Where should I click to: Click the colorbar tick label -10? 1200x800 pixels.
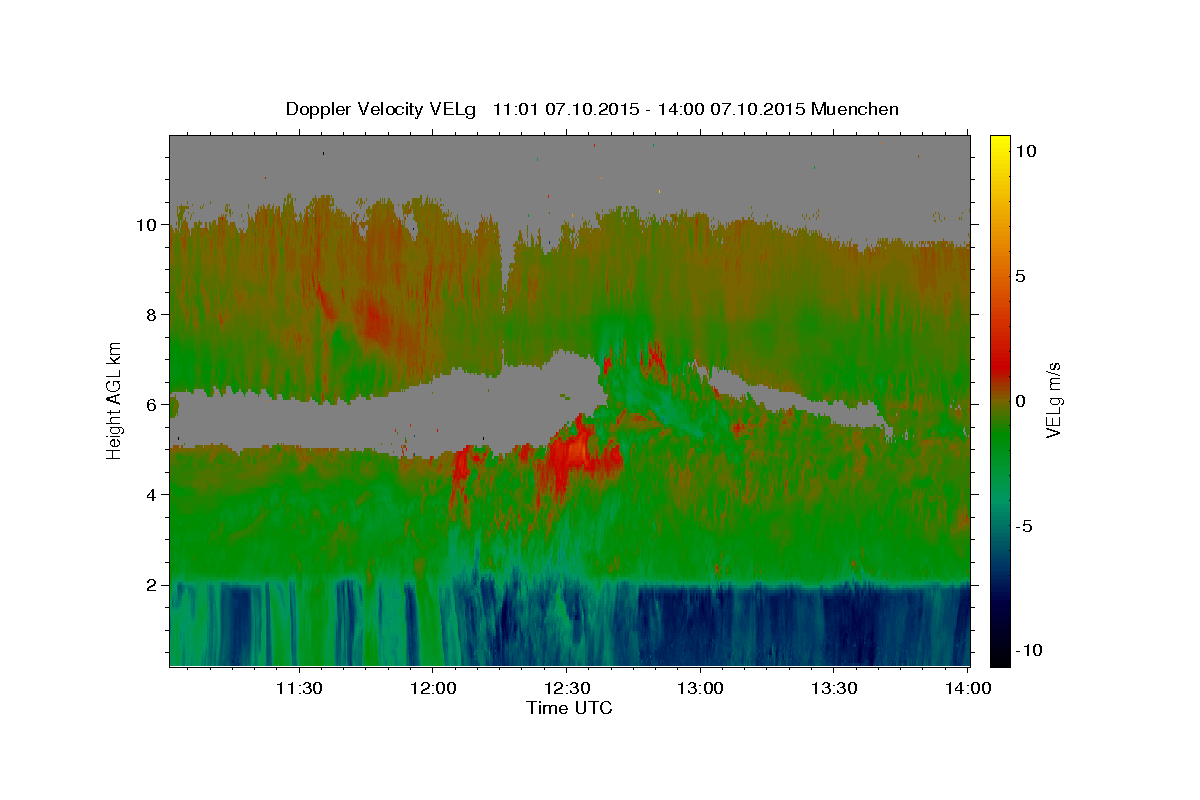click(1028, 650)
